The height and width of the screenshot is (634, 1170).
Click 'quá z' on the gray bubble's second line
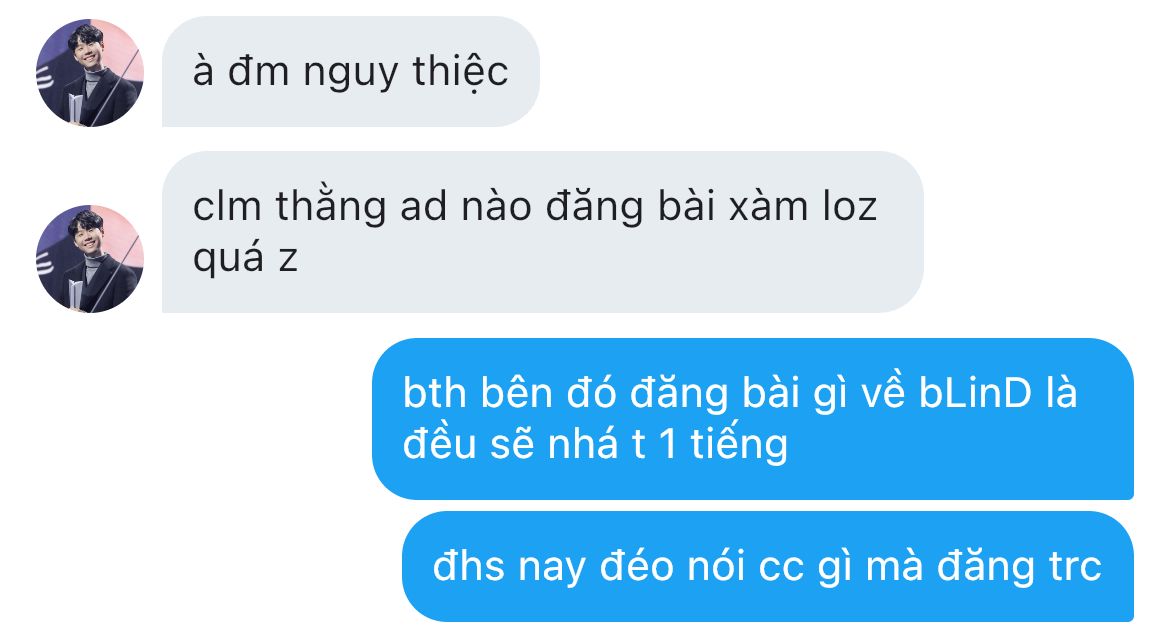(245, 260)
